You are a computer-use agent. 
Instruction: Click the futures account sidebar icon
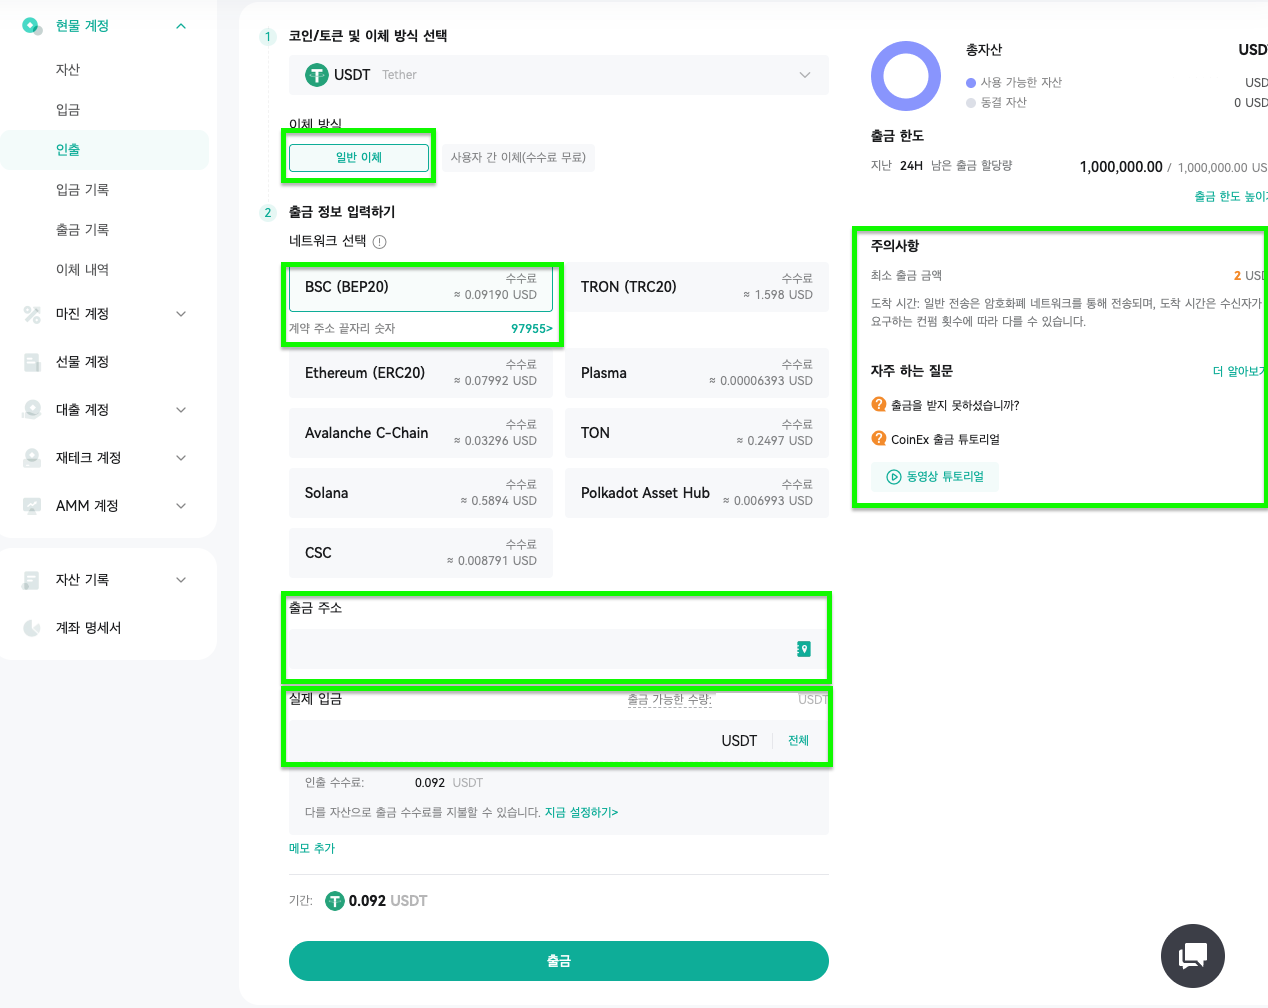32,362
